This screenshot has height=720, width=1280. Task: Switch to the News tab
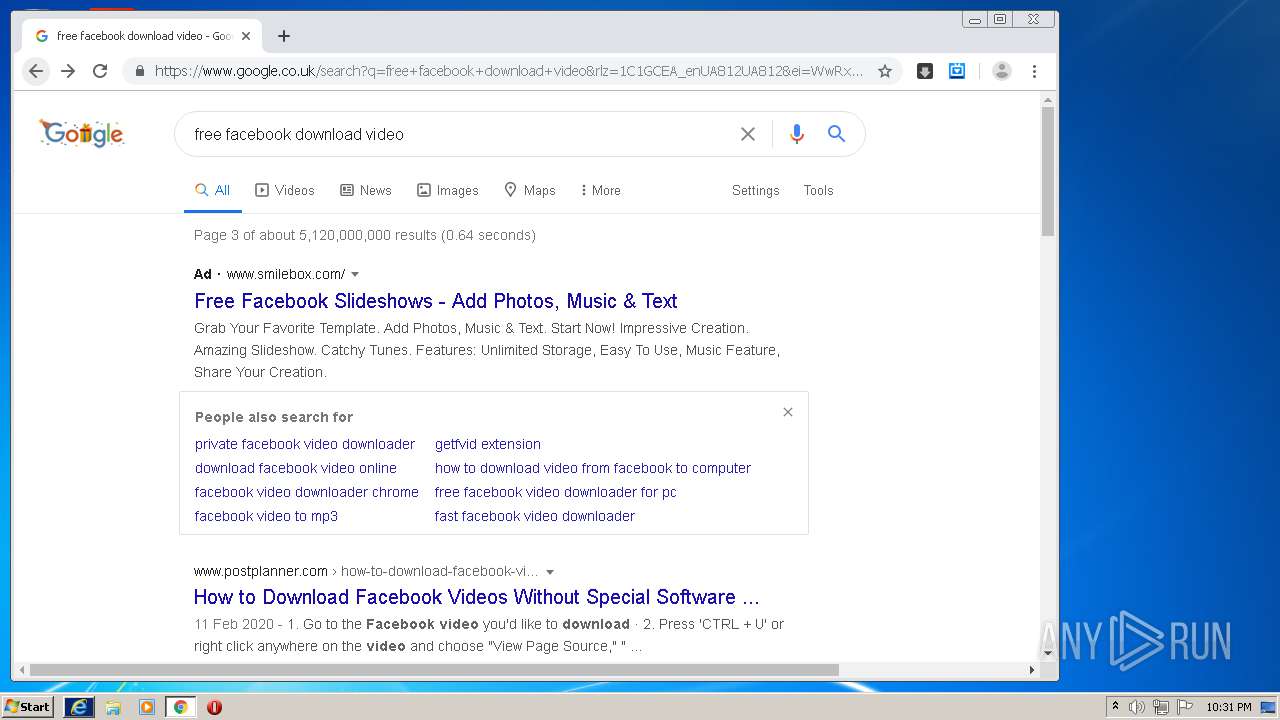tap(366, 190)
